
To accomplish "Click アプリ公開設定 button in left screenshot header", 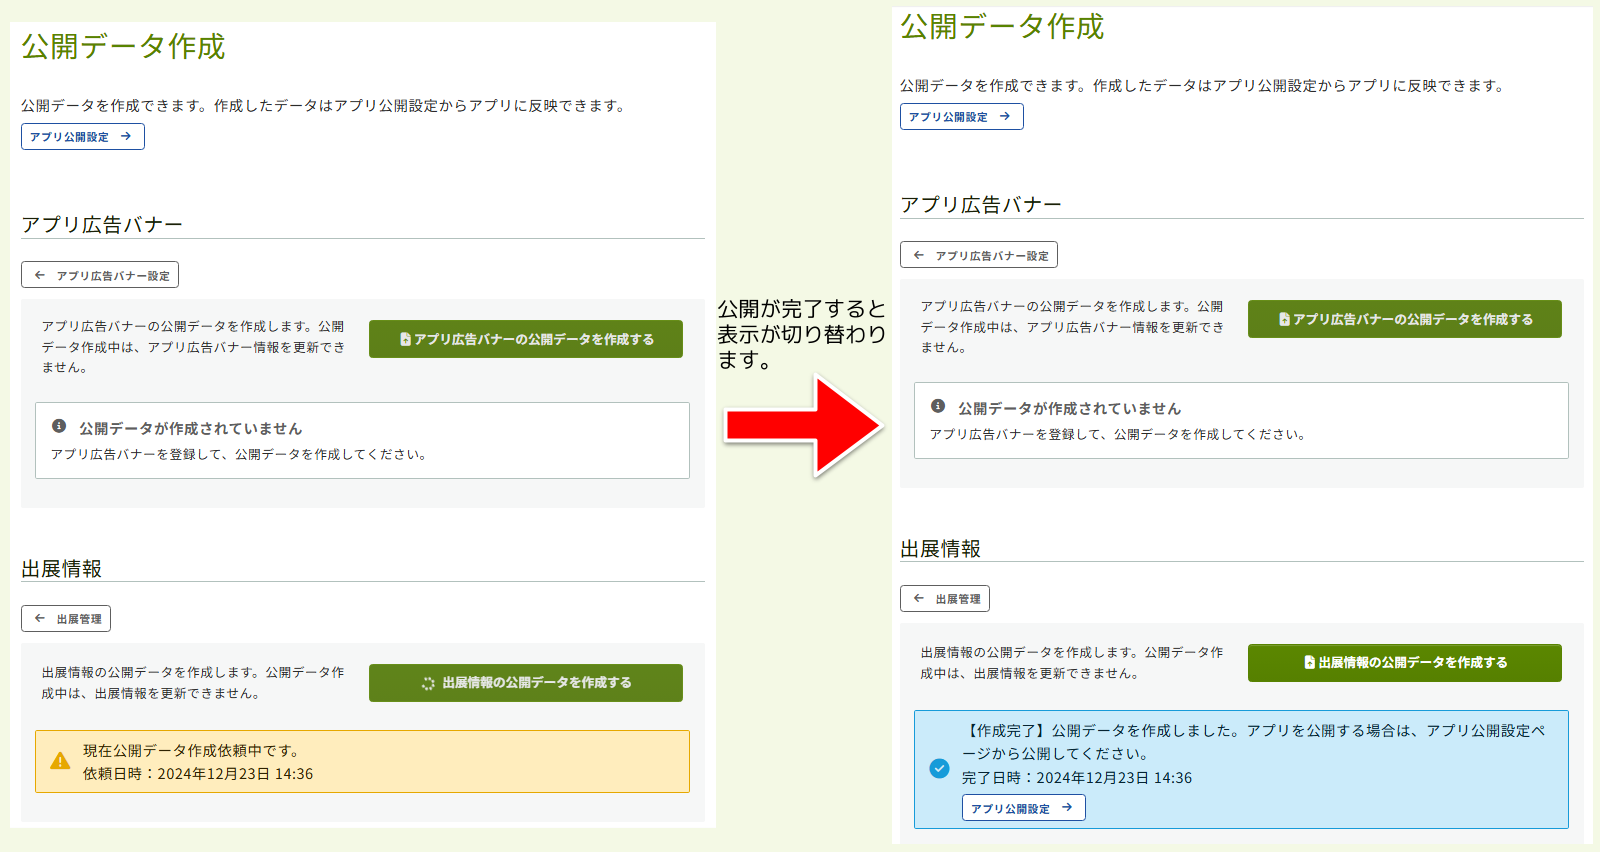I will pyautogui.click(x=83, y=136).
